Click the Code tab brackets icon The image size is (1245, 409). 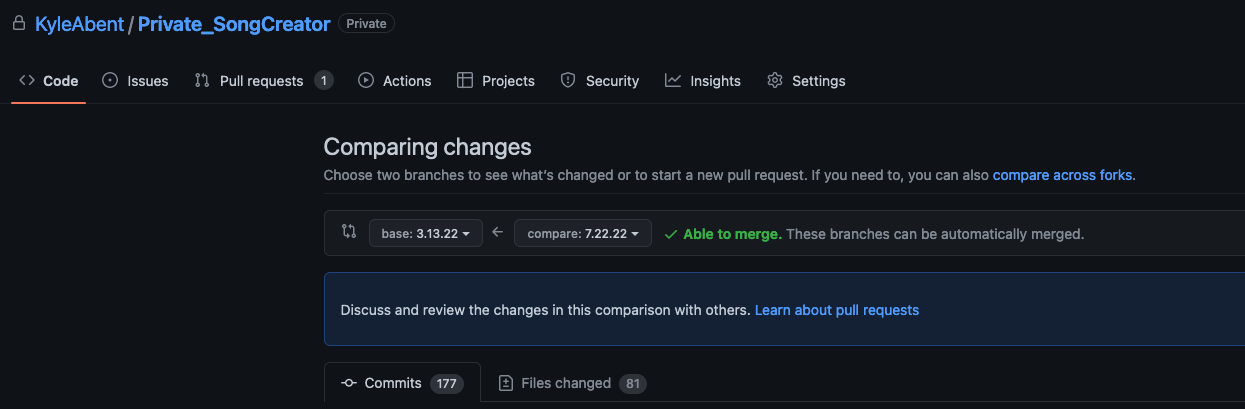coord(27,81)
